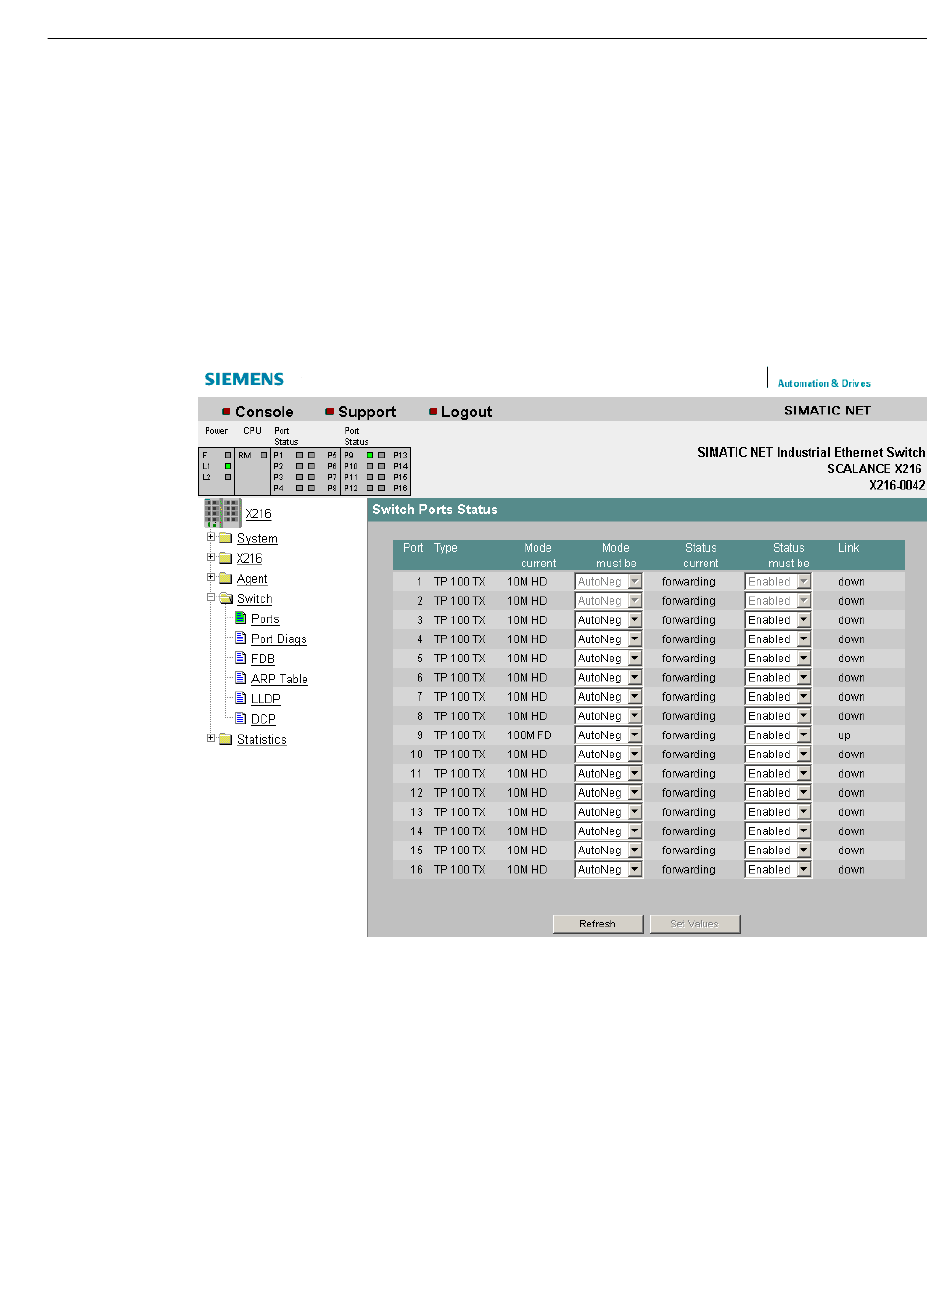
Task: Click the 'TP 100 TX' type of port 1
Action: [x=459, y=582]
